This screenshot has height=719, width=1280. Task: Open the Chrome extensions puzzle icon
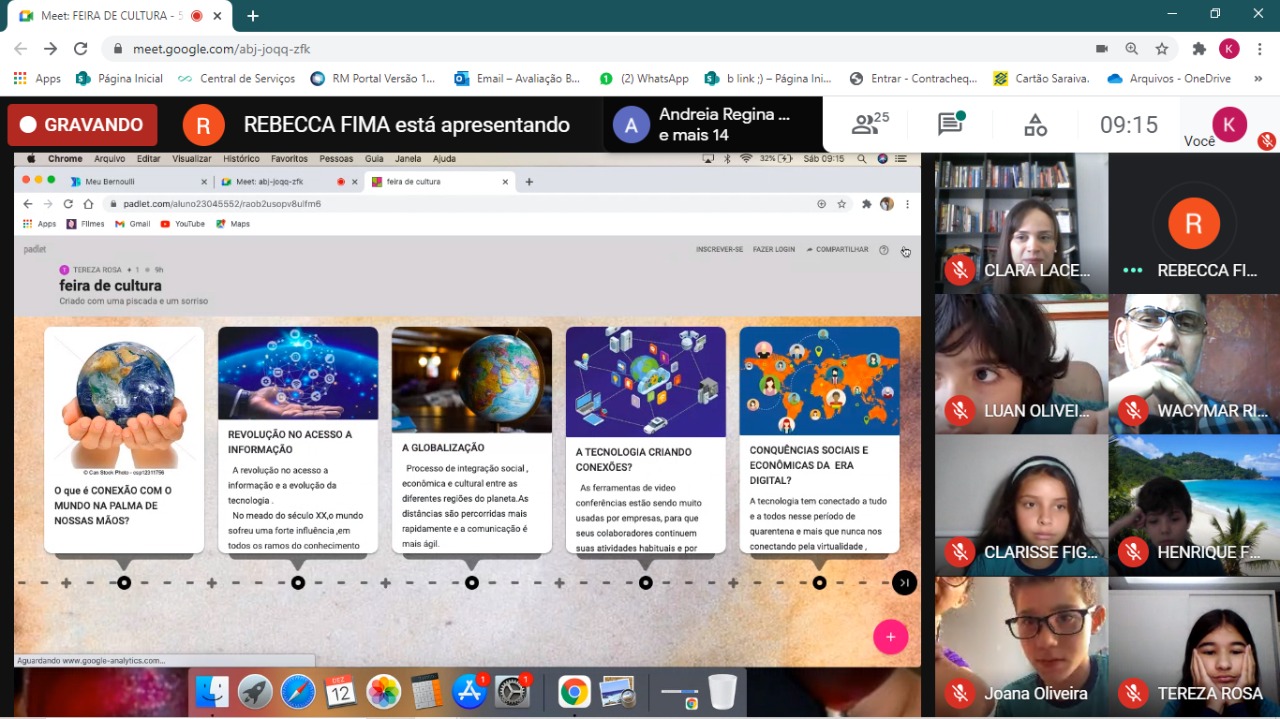pos(1199,48)
